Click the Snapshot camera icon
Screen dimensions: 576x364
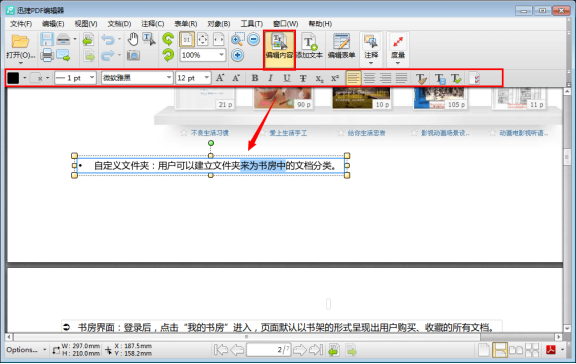tap(133, 55)
